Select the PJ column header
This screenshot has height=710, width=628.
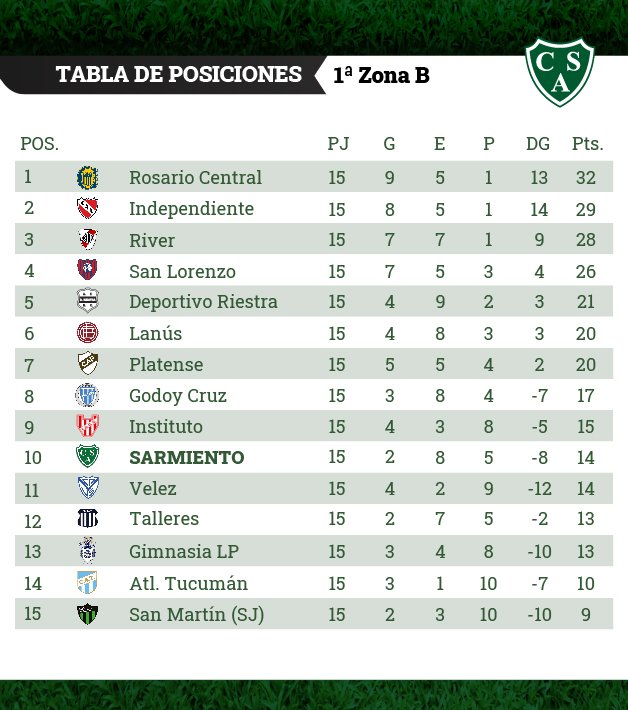(x=338, y=144)
